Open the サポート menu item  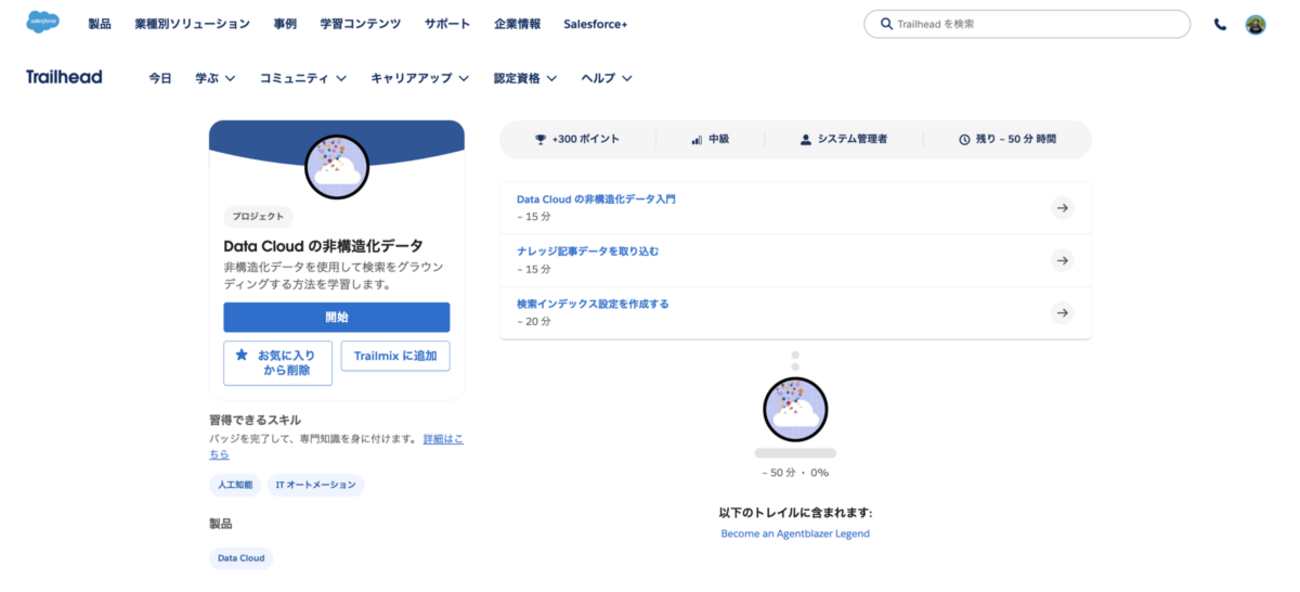click(447, 24)
